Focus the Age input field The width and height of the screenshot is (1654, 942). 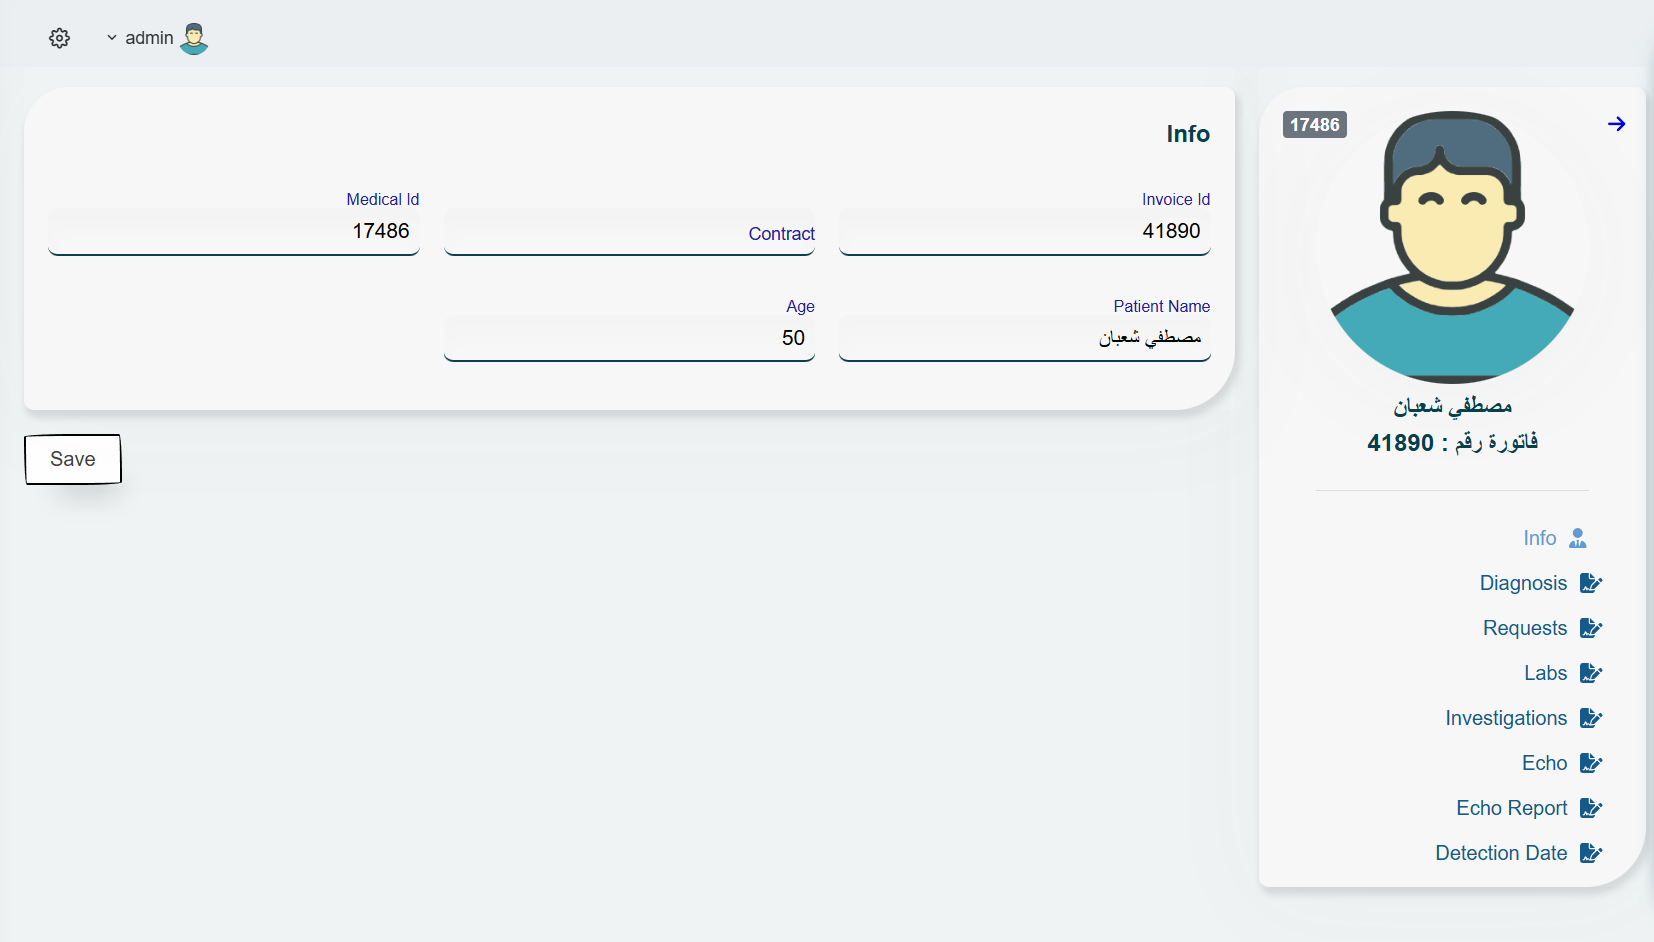click(630, 338)
